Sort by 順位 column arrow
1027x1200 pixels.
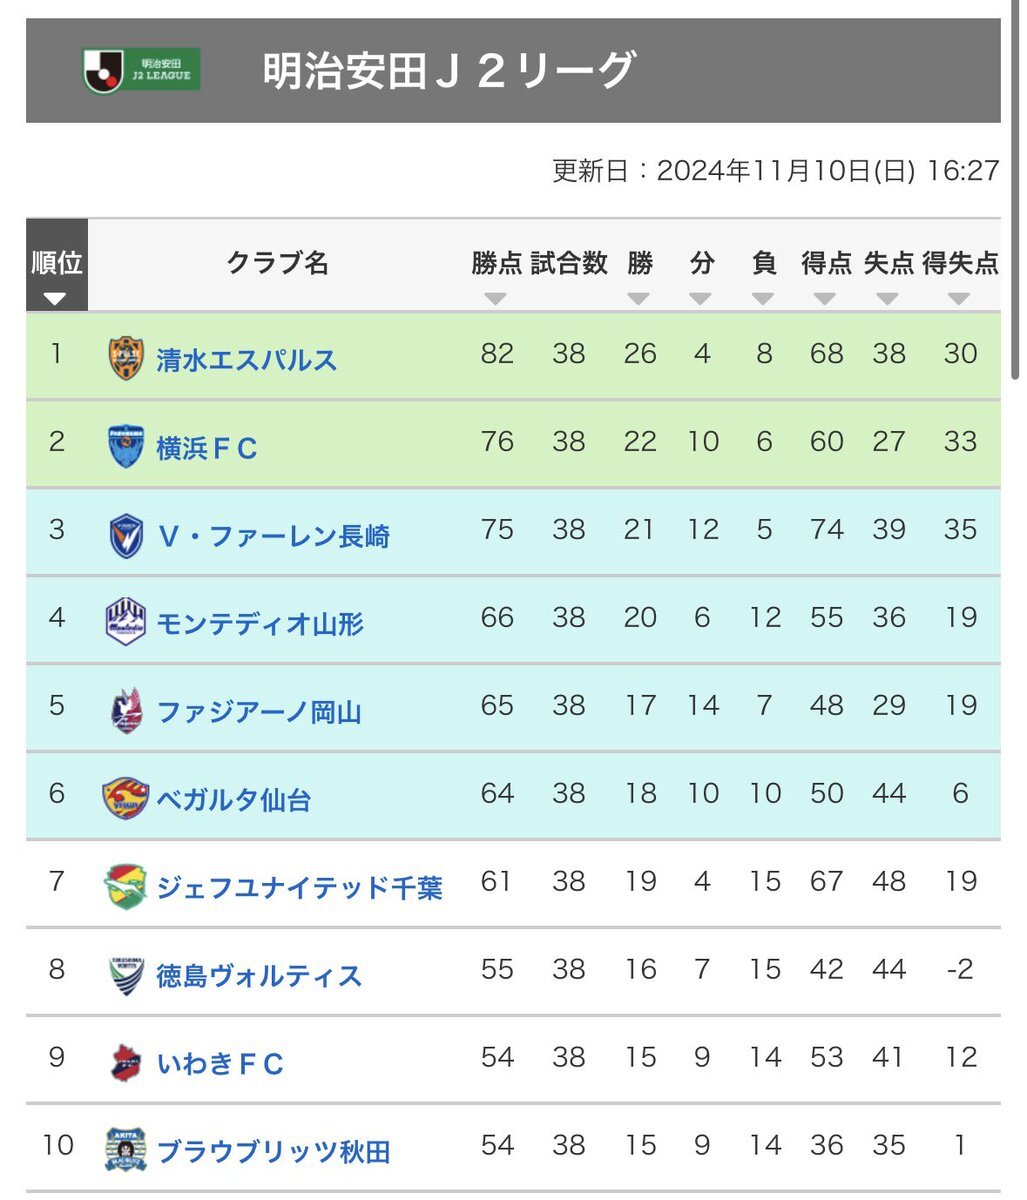click(x=55, y=299)
